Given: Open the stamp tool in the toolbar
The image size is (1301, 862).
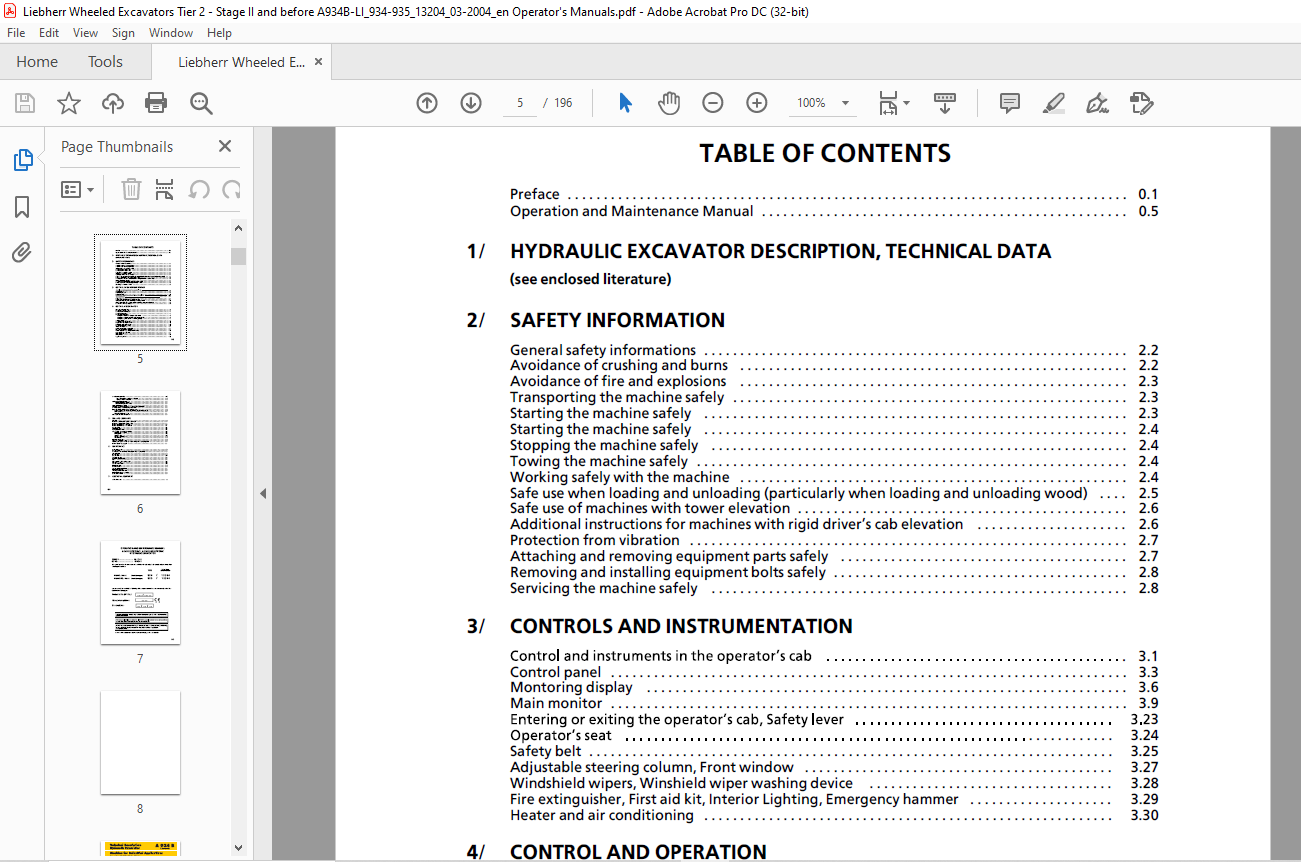Looking at the screenshot, I should pyautogui.click(x=1142, y=103).
